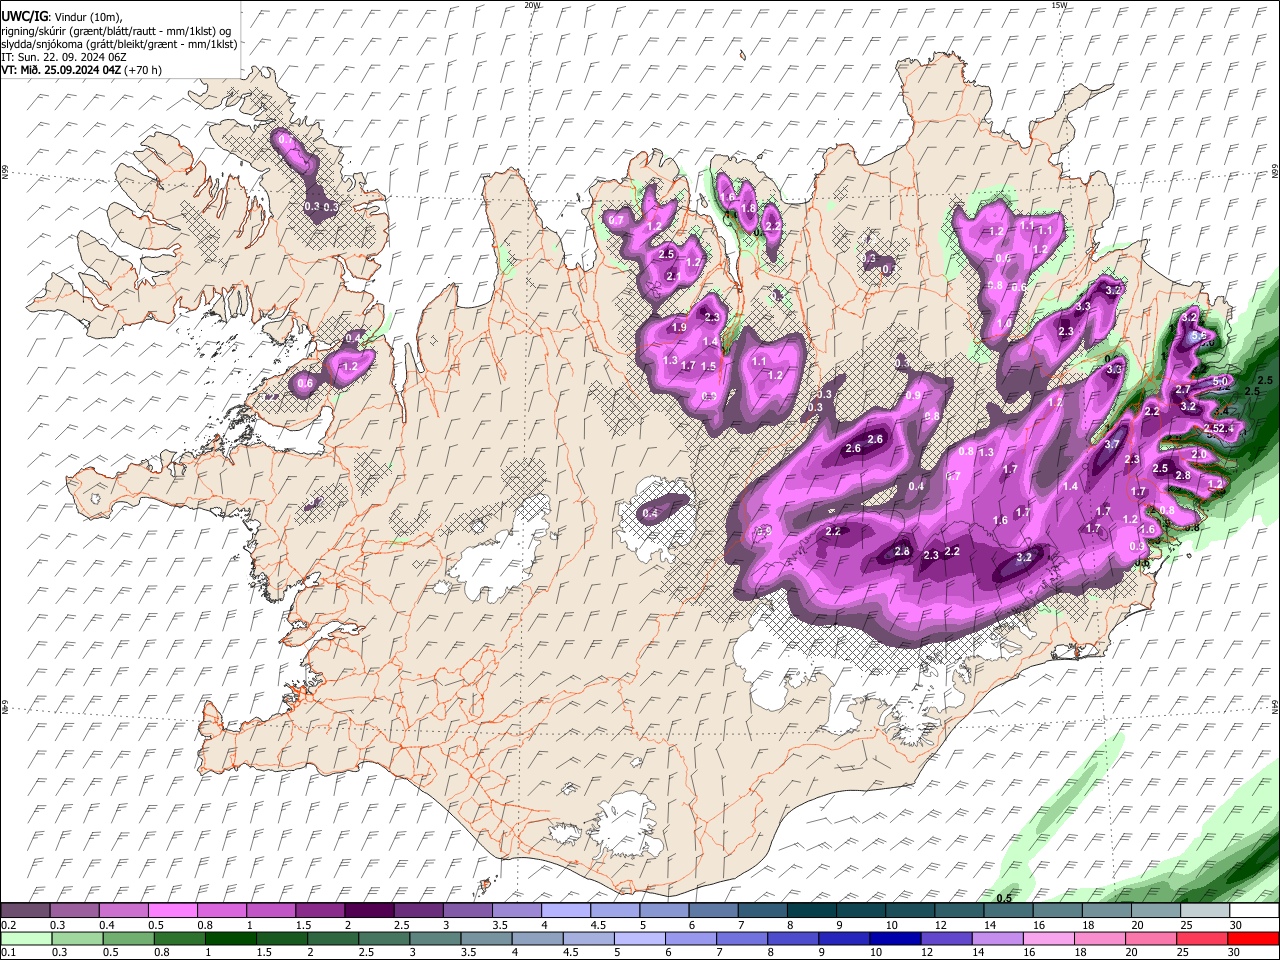Click the darkest green 1 swatch in lower legend
This screenshot has width=1280, height=960.
[232, 938]
